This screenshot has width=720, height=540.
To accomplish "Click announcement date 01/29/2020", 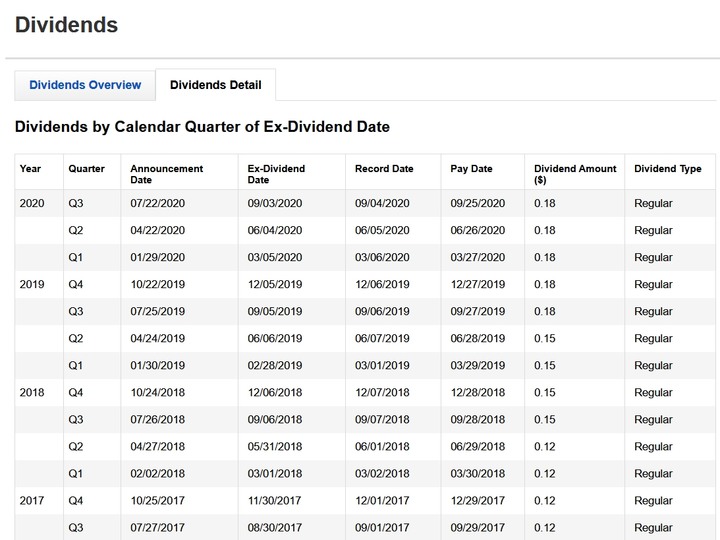I will 158,257.
